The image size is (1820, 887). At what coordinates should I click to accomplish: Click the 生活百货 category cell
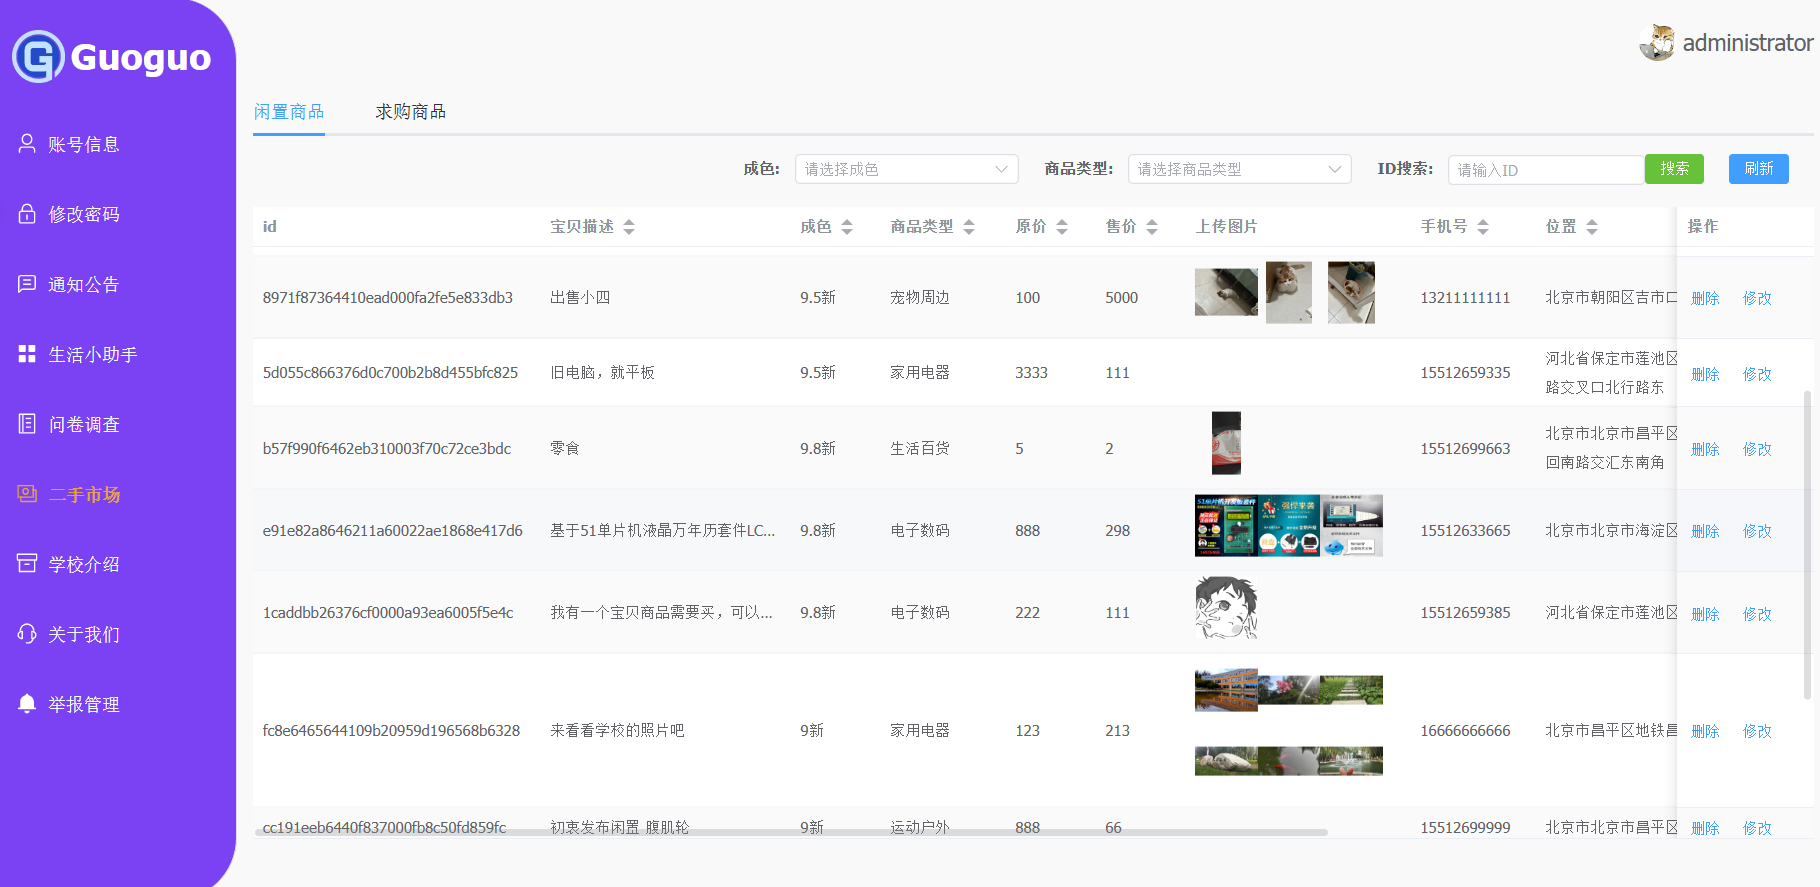coord(920,449)
